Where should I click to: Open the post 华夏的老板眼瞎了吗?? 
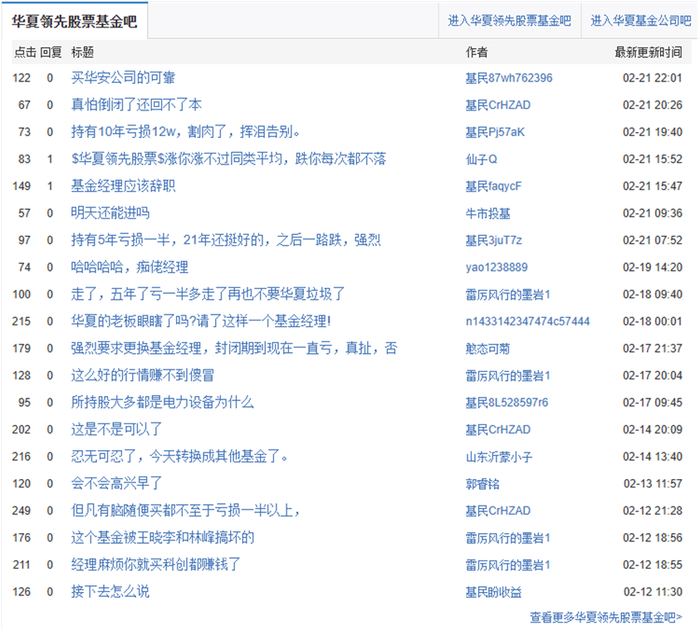point(201,321)
